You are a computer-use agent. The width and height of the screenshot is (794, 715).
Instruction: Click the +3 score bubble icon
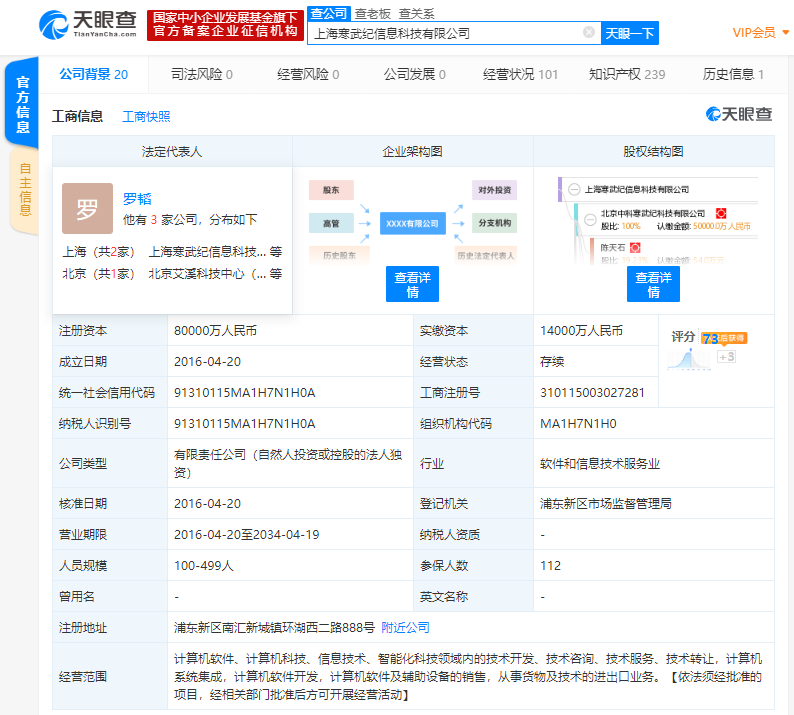pyautogui.click(x=726, y=357)
